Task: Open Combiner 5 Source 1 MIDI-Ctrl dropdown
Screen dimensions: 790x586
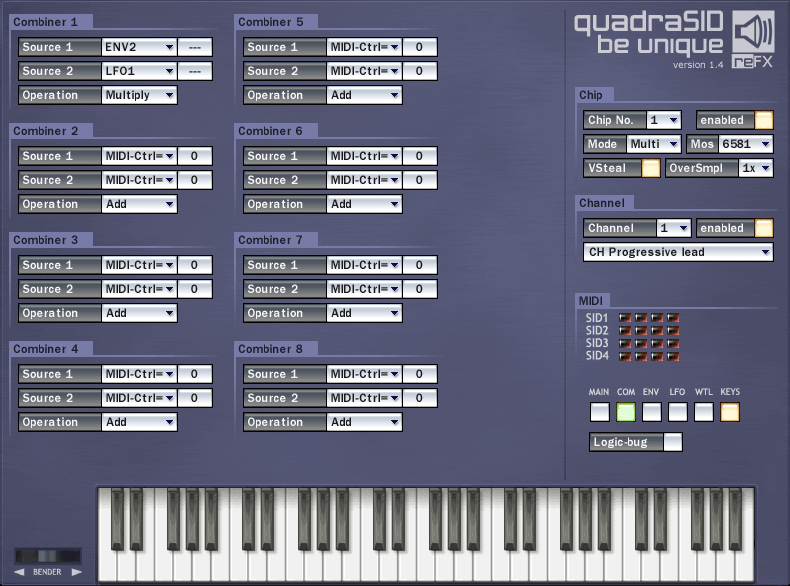Action: click(364, 47)
